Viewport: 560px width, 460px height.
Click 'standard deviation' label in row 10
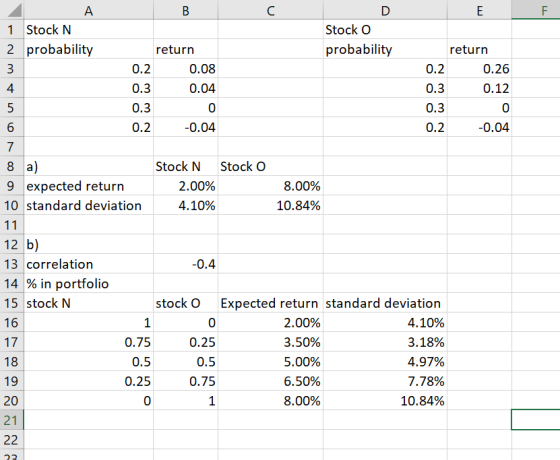point(89,205)
